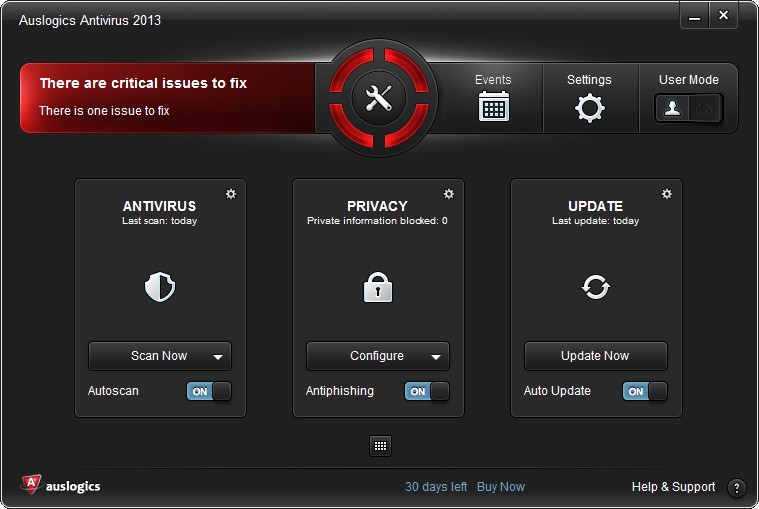Screen dimensions: 759x509
Task: Start a scan with Scan Now
Action: pyautogui.click(x=159, y=356)
